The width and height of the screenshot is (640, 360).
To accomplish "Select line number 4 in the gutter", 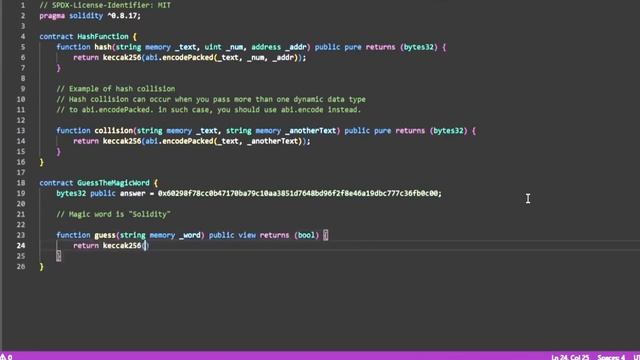I will point(22,37).
